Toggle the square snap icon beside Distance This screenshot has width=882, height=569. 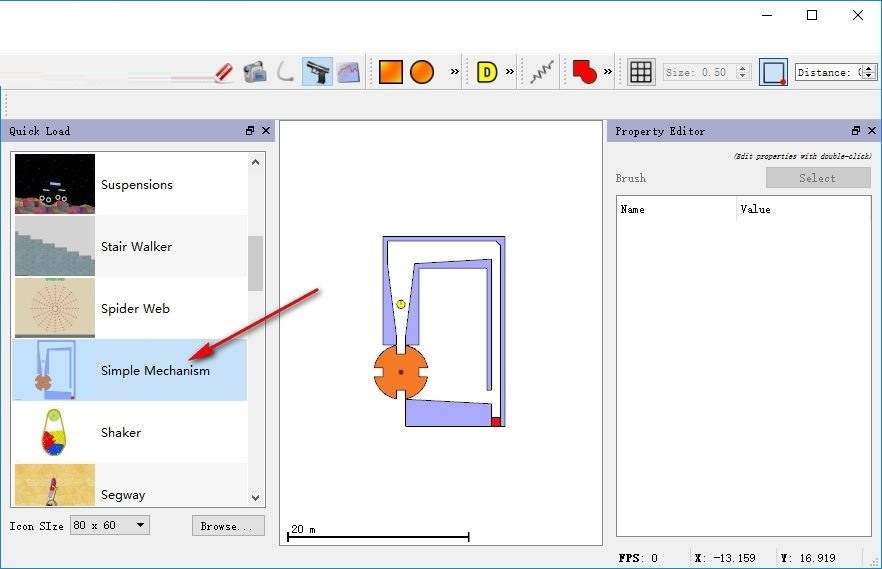tap(773, 72)
